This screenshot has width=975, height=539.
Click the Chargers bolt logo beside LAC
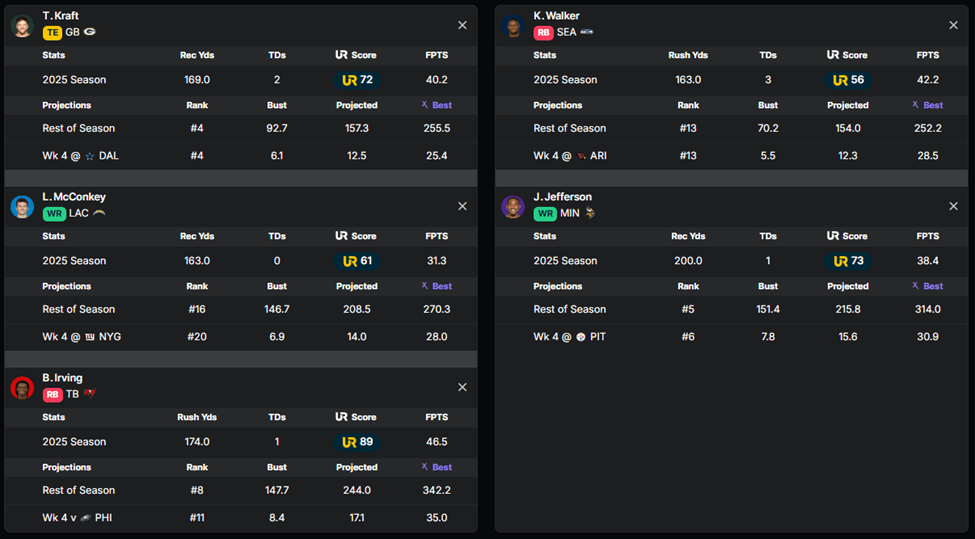99,213
